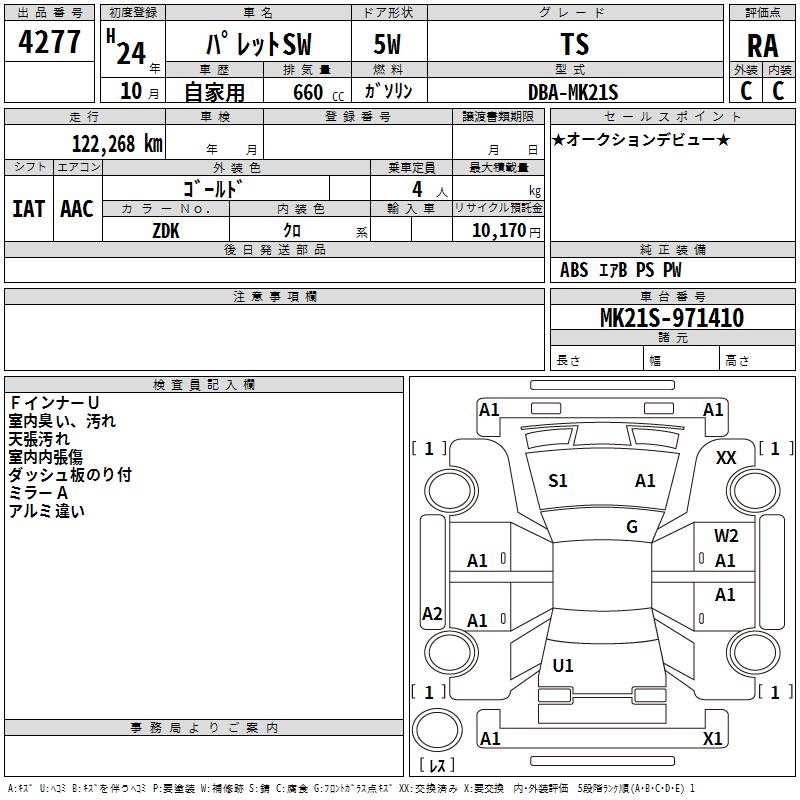The height and width of the screenshot is (800, 800).
Task: Click the 譲渡書類期限 header
Action: [x=498, y=117]
